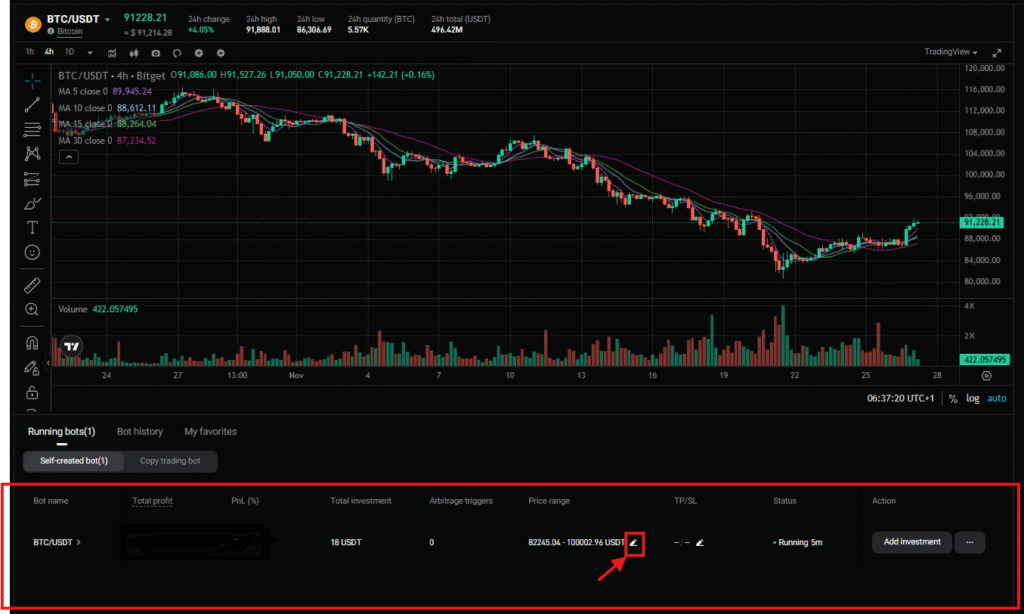Screen dimensions: 1024x614
Task: Open the emoji sticker tool
Action: tap(32, 252)
